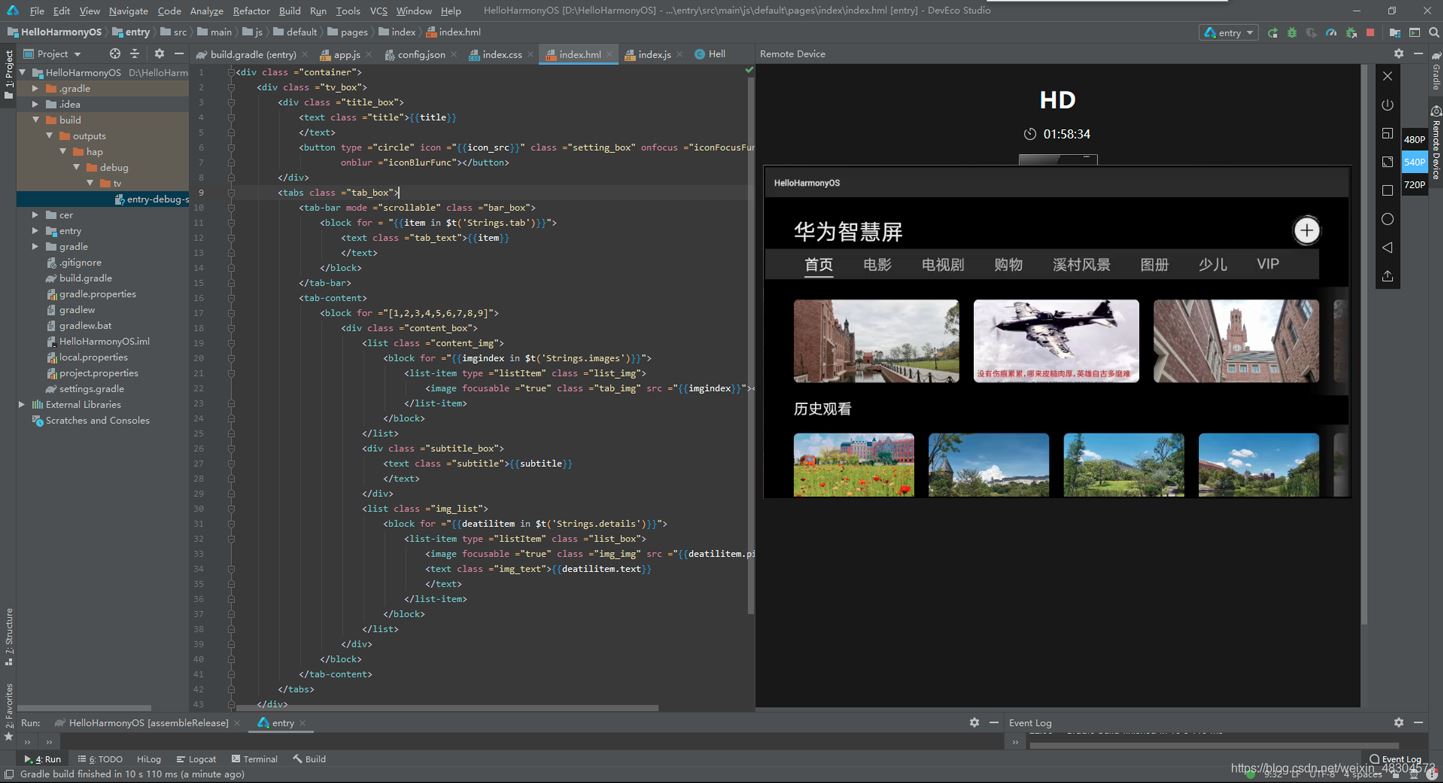Open the search magnifier icon top right
Image resolution: width=1443 pixels, height=783 pixels.
click(x=1434, y=33)
